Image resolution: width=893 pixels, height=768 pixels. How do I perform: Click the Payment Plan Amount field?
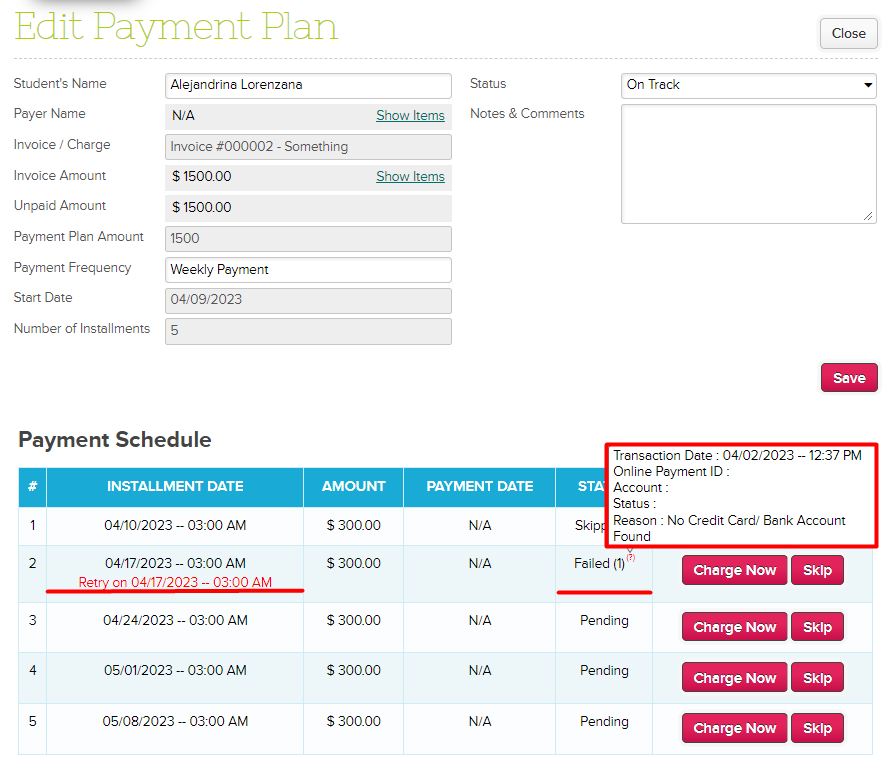[308, 239]
